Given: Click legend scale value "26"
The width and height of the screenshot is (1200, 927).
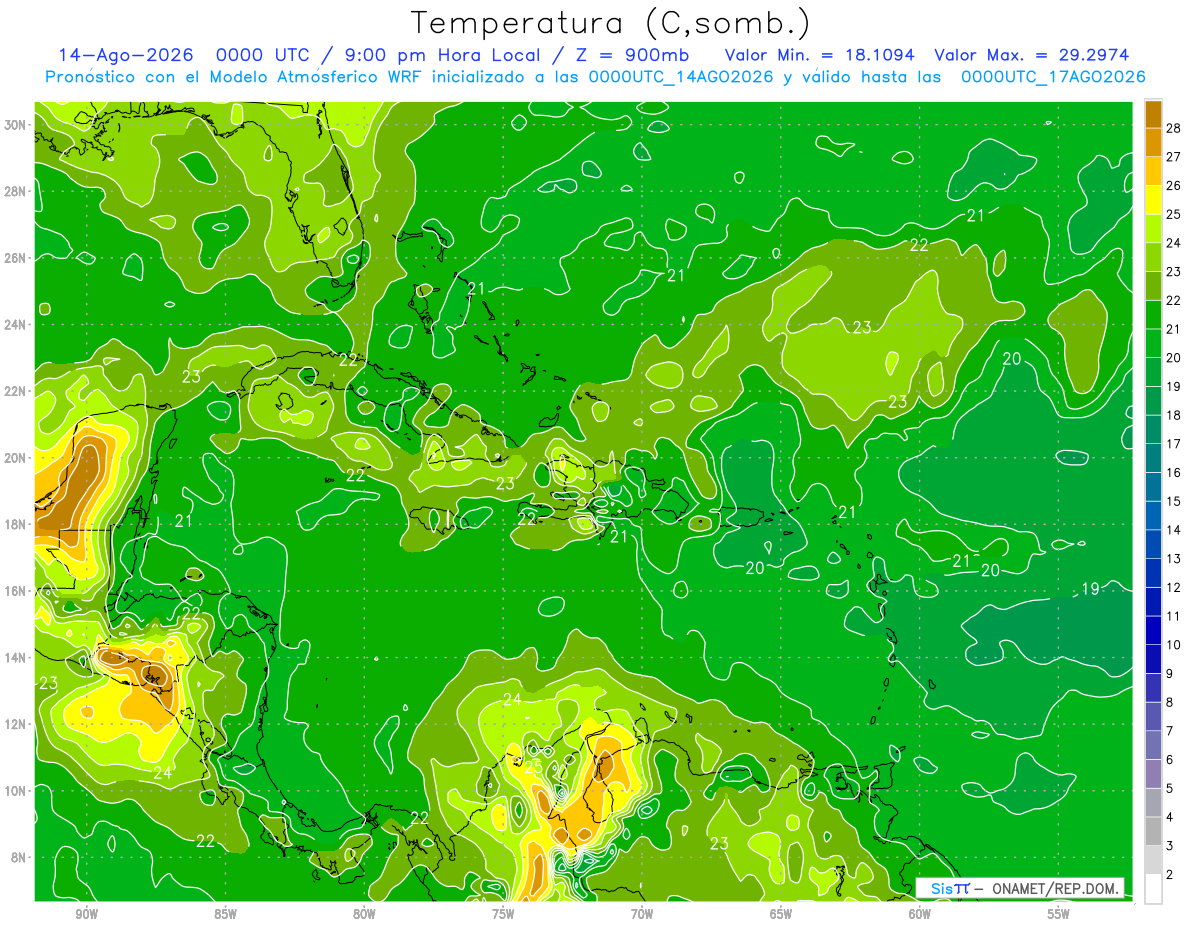Looking at the screenshot, I should pyautogui.click(x=1175, y=185).
